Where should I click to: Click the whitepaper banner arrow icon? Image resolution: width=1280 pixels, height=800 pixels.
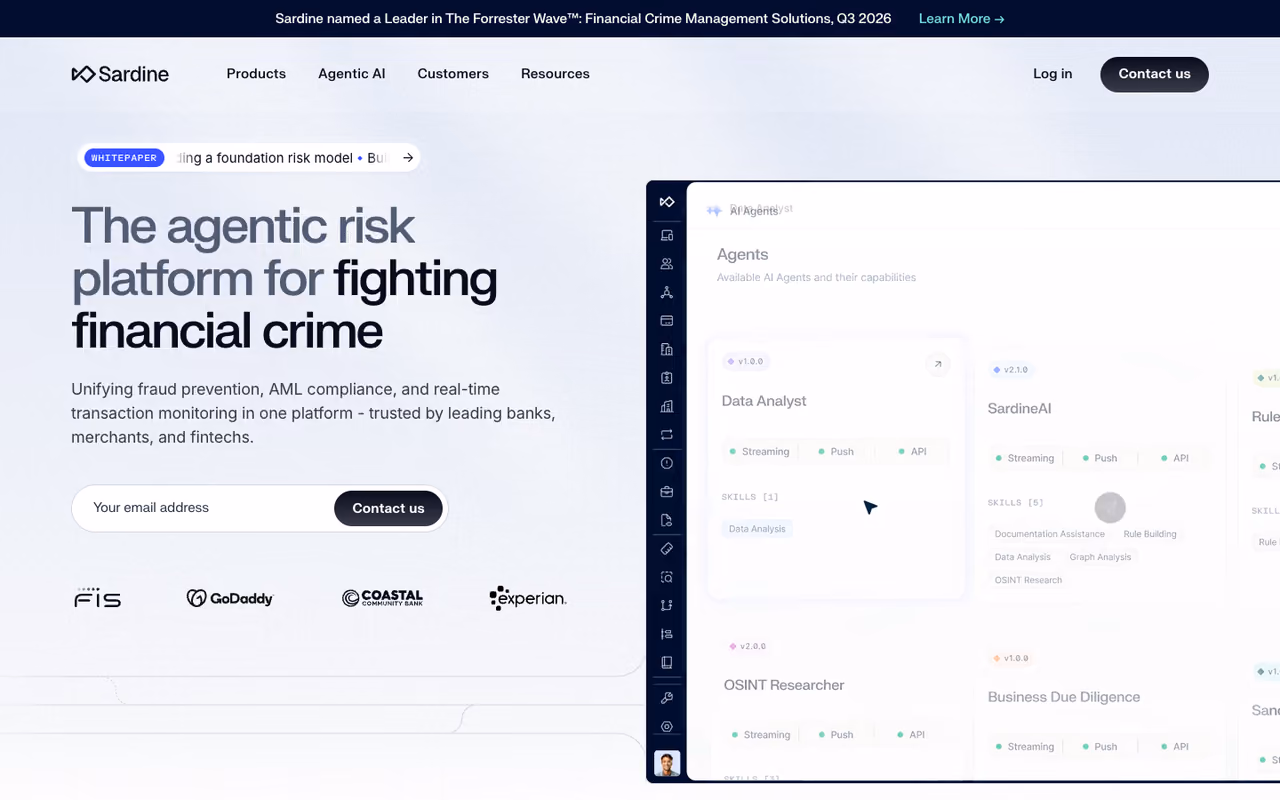pos(408,158)
